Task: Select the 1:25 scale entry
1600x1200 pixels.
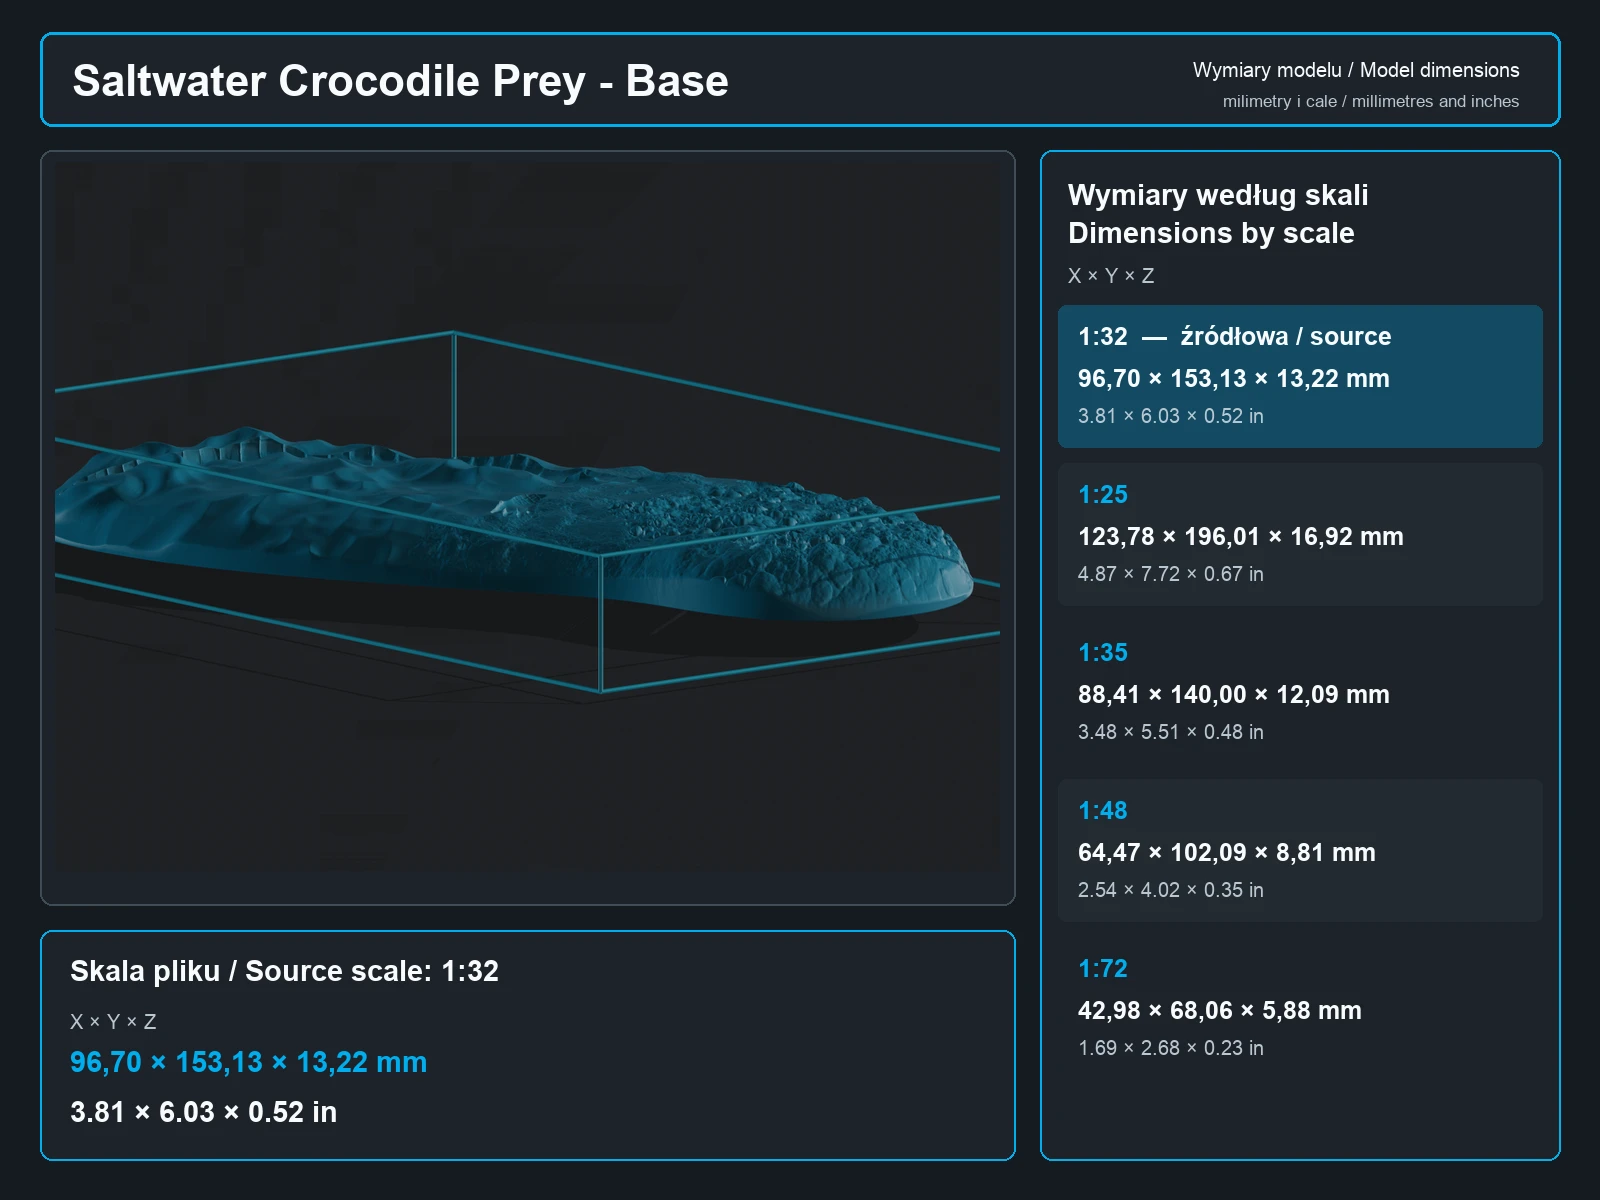Action: (1300, 534)
